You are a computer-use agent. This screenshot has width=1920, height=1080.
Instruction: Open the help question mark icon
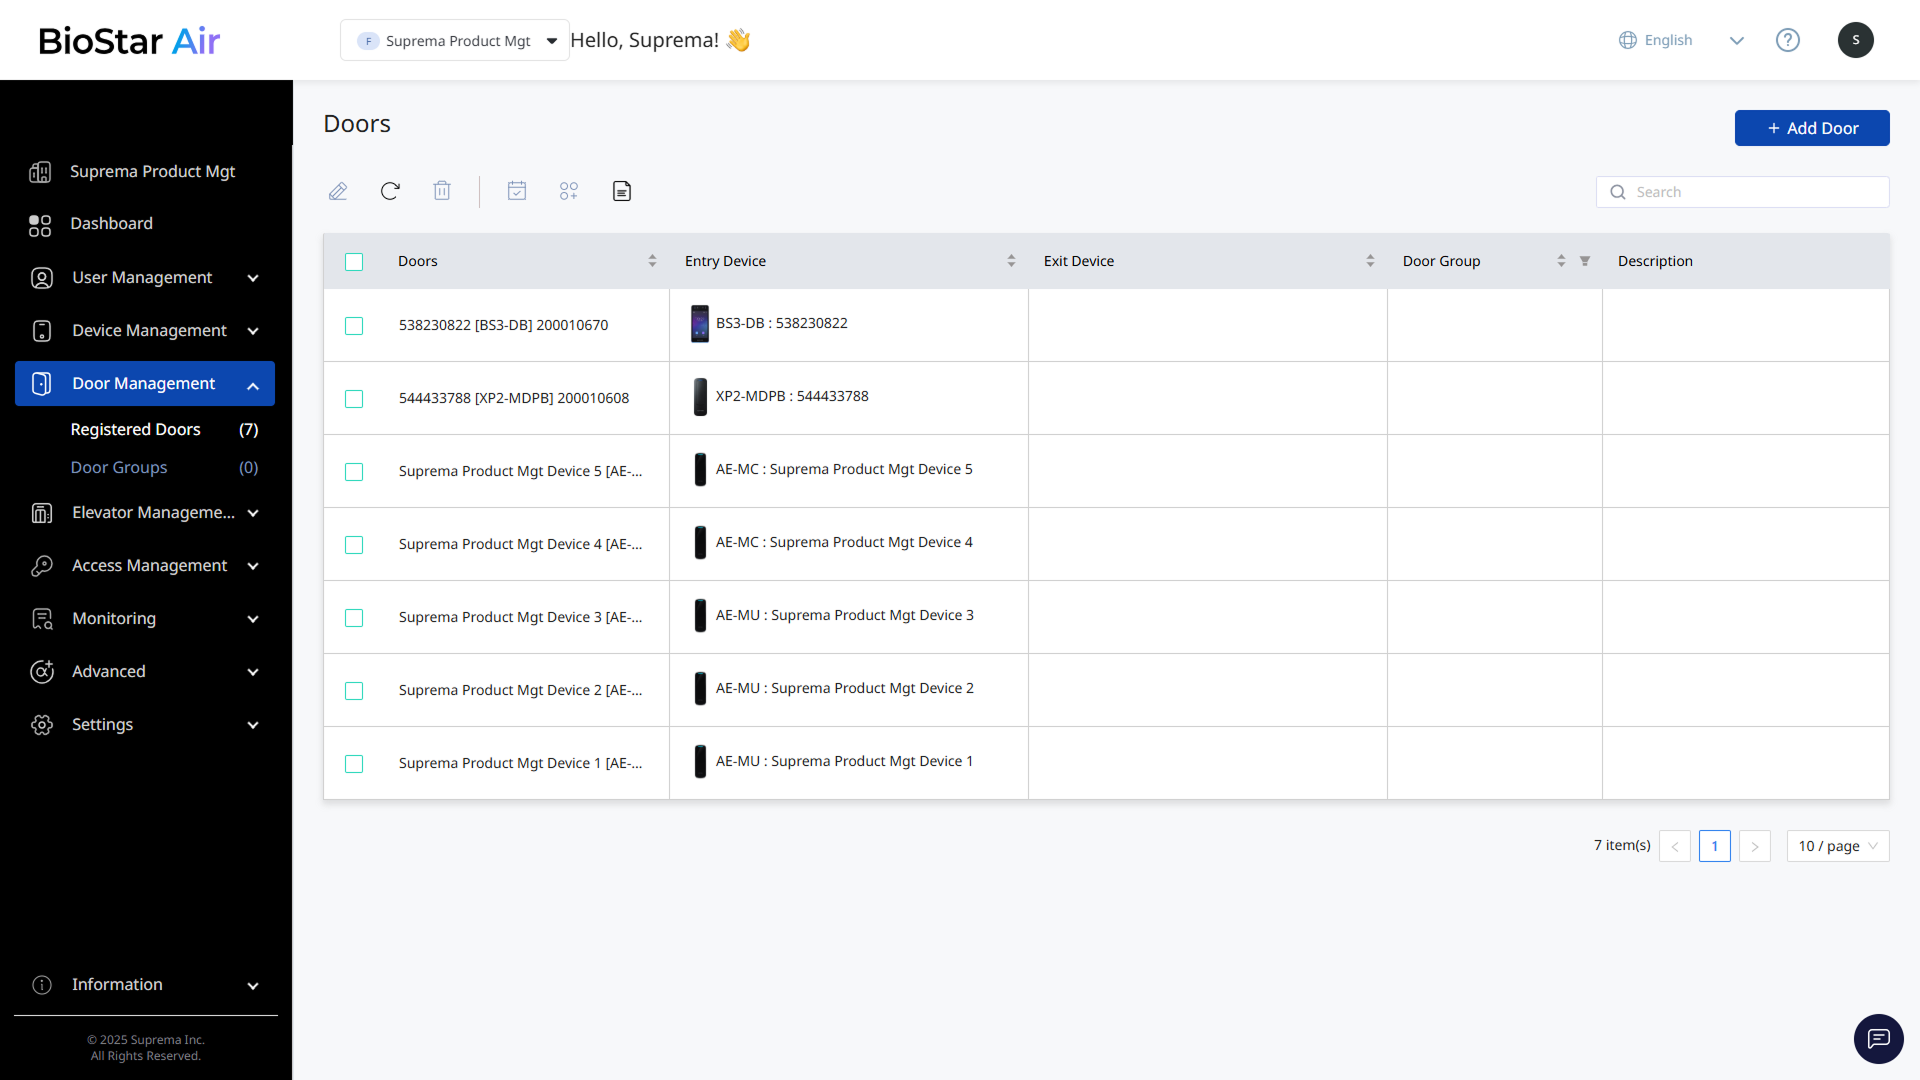[x=1787, y=40]
